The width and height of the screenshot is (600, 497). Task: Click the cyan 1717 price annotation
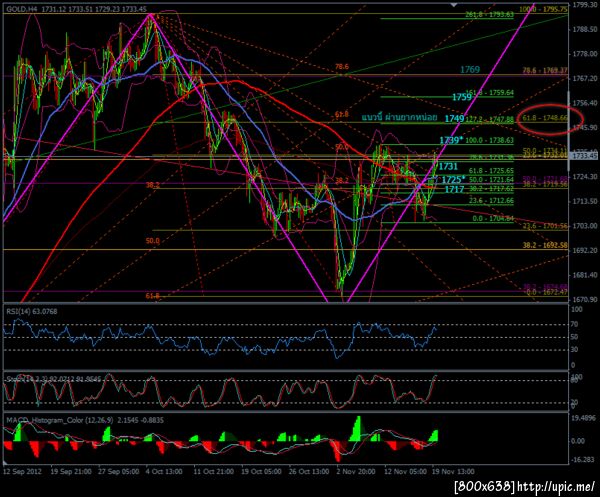tap(454, 189)
